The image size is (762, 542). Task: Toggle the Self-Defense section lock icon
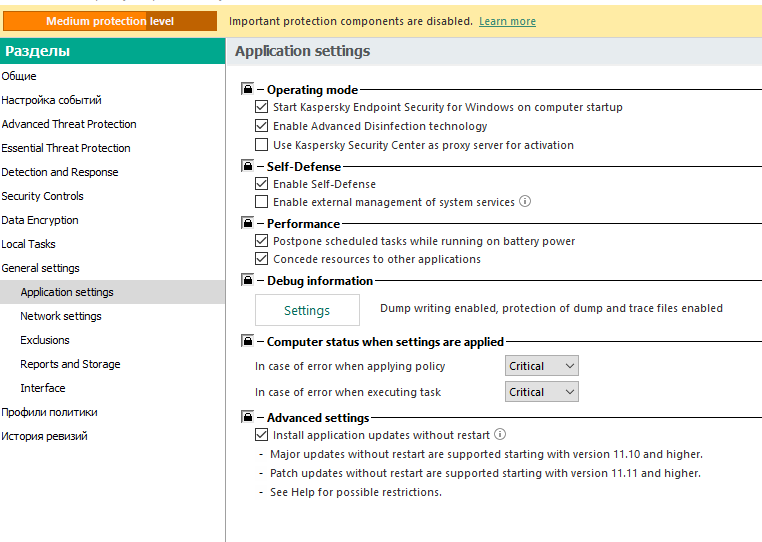point(247,166)
